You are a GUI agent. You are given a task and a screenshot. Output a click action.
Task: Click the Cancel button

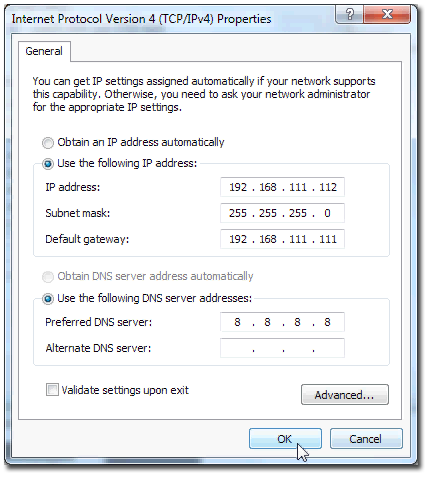(x=366, y=439)
